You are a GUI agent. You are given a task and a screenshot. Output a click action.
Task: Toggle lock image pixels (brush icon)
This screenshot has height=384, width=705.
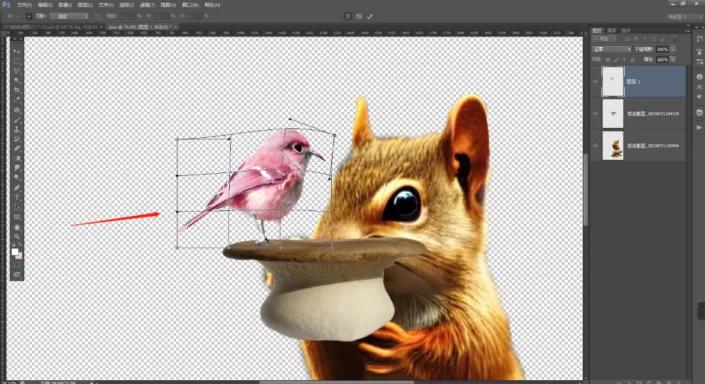[x=616, y=59]
